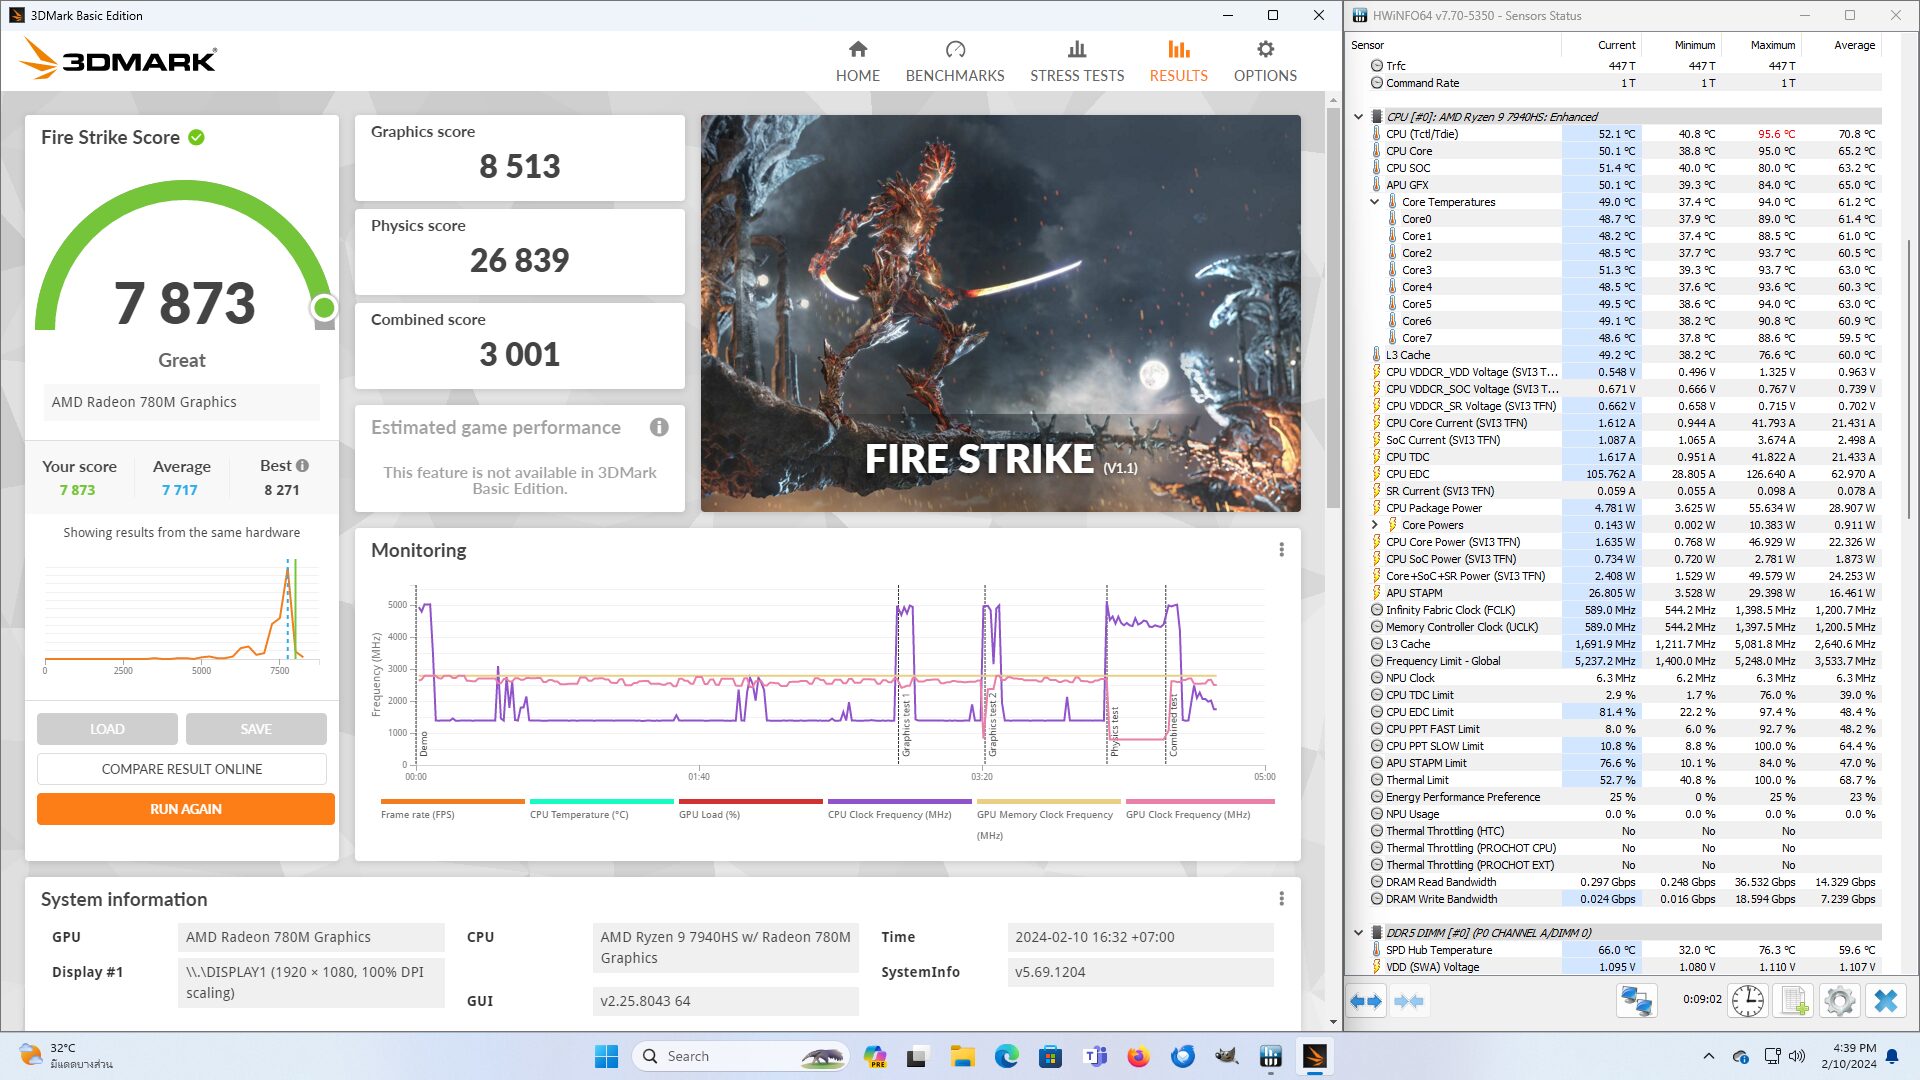Open notifications bell in system tray
Image resolution: width=1920 pixels, height=1080 pixels.
point(1892,1056)
